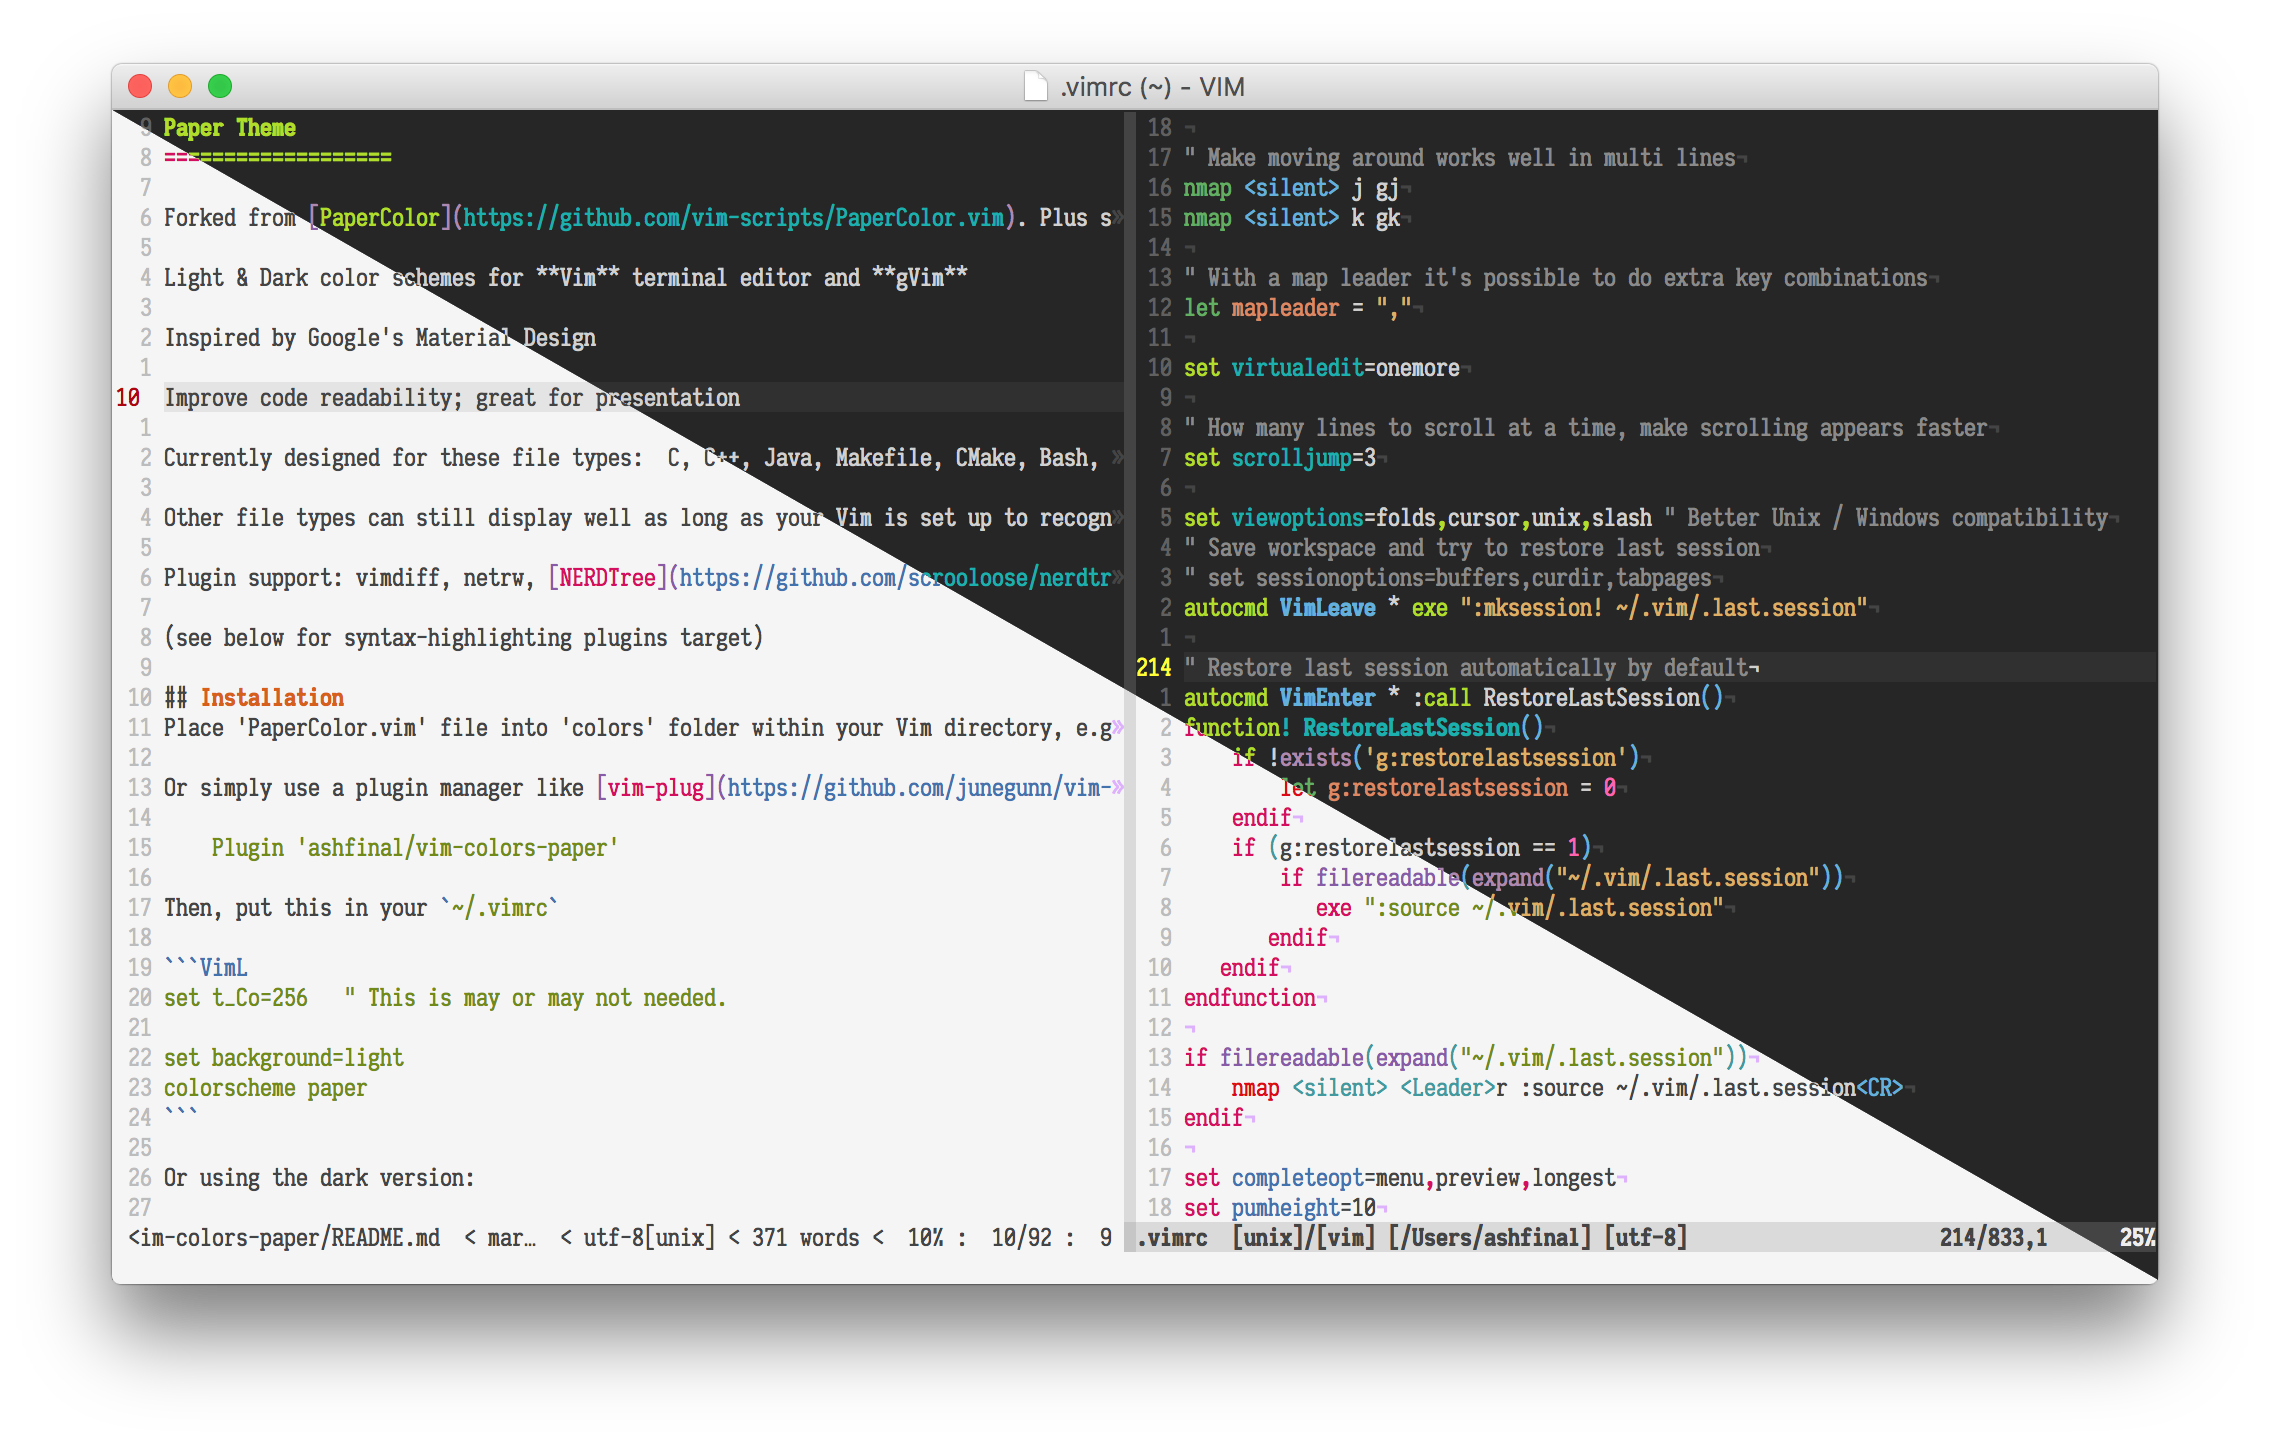Click the README.md filename in left statusline
2270x1444 pixels.
385,1238
